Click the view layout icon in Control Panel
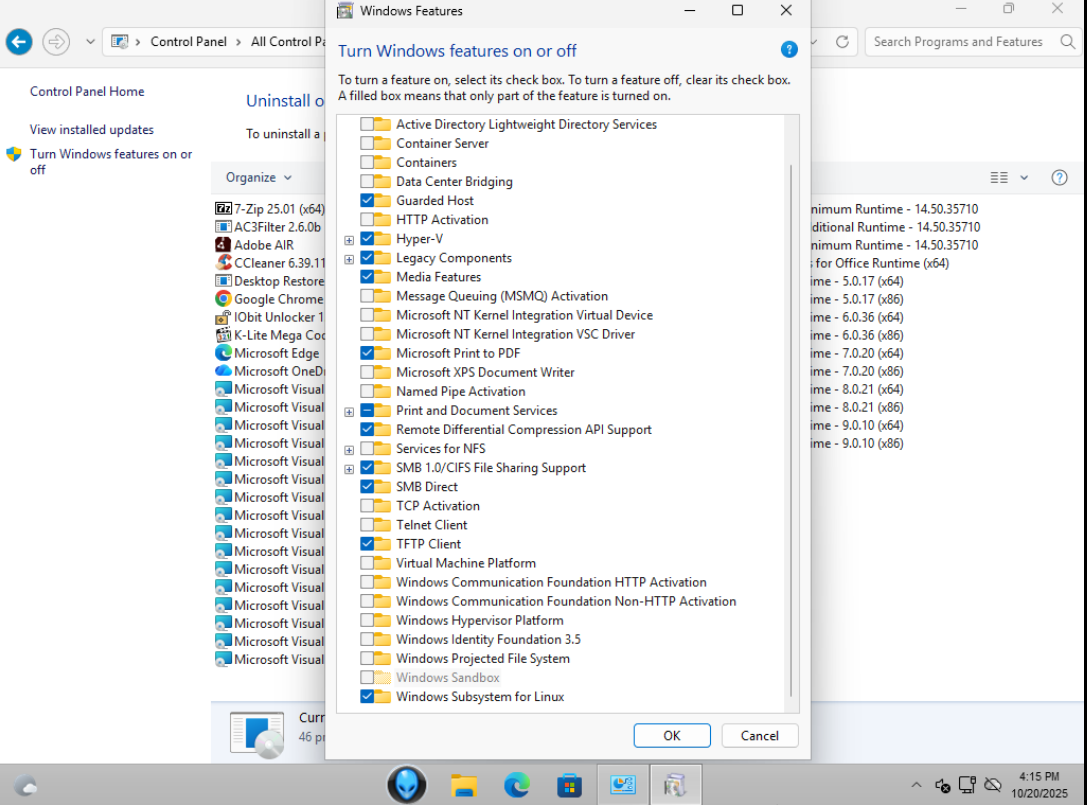Screen dimensions: 1087x805 (x=999, y=178)
